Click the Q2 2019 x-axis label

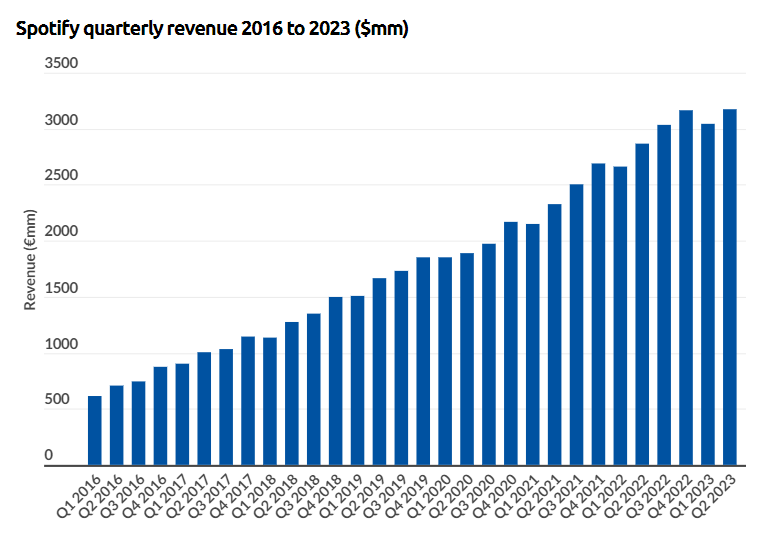click(364, 496)
